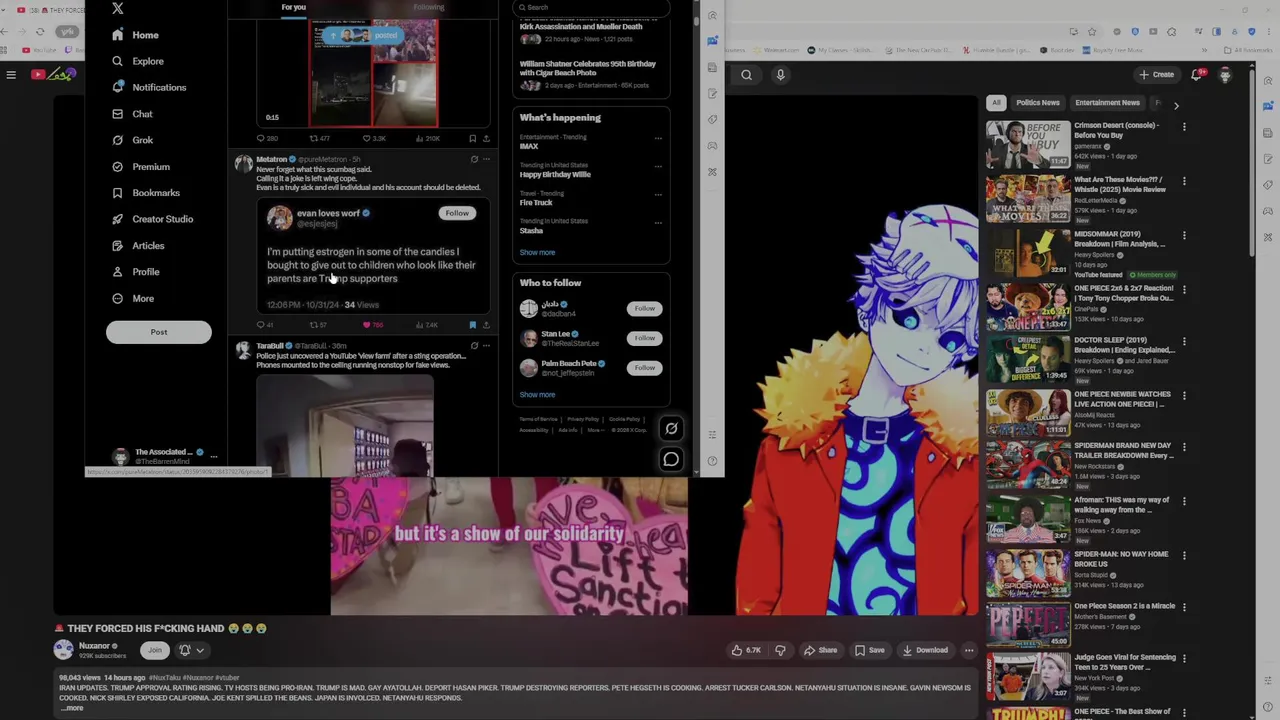Follow Palm Beach Pete suggestion
Viewport: 1280px width, 720px height.
coord(644,367)
